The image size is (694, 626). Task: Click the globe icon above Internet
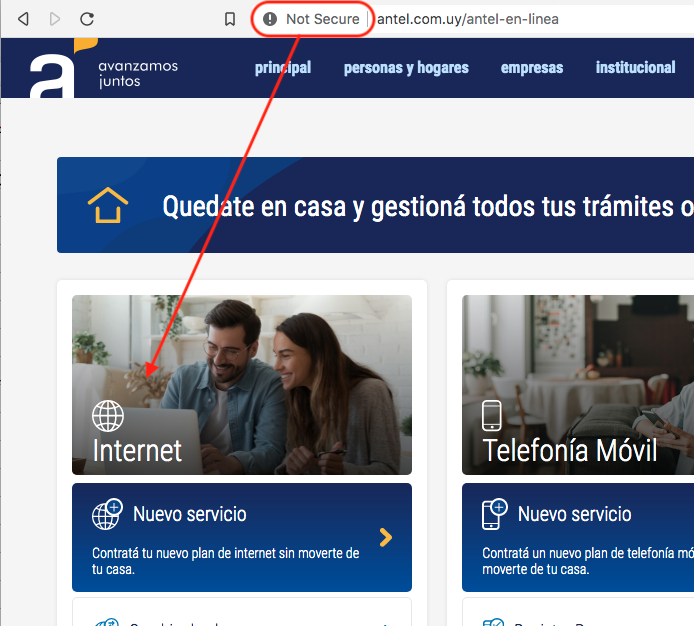click(x=108, y=416)
